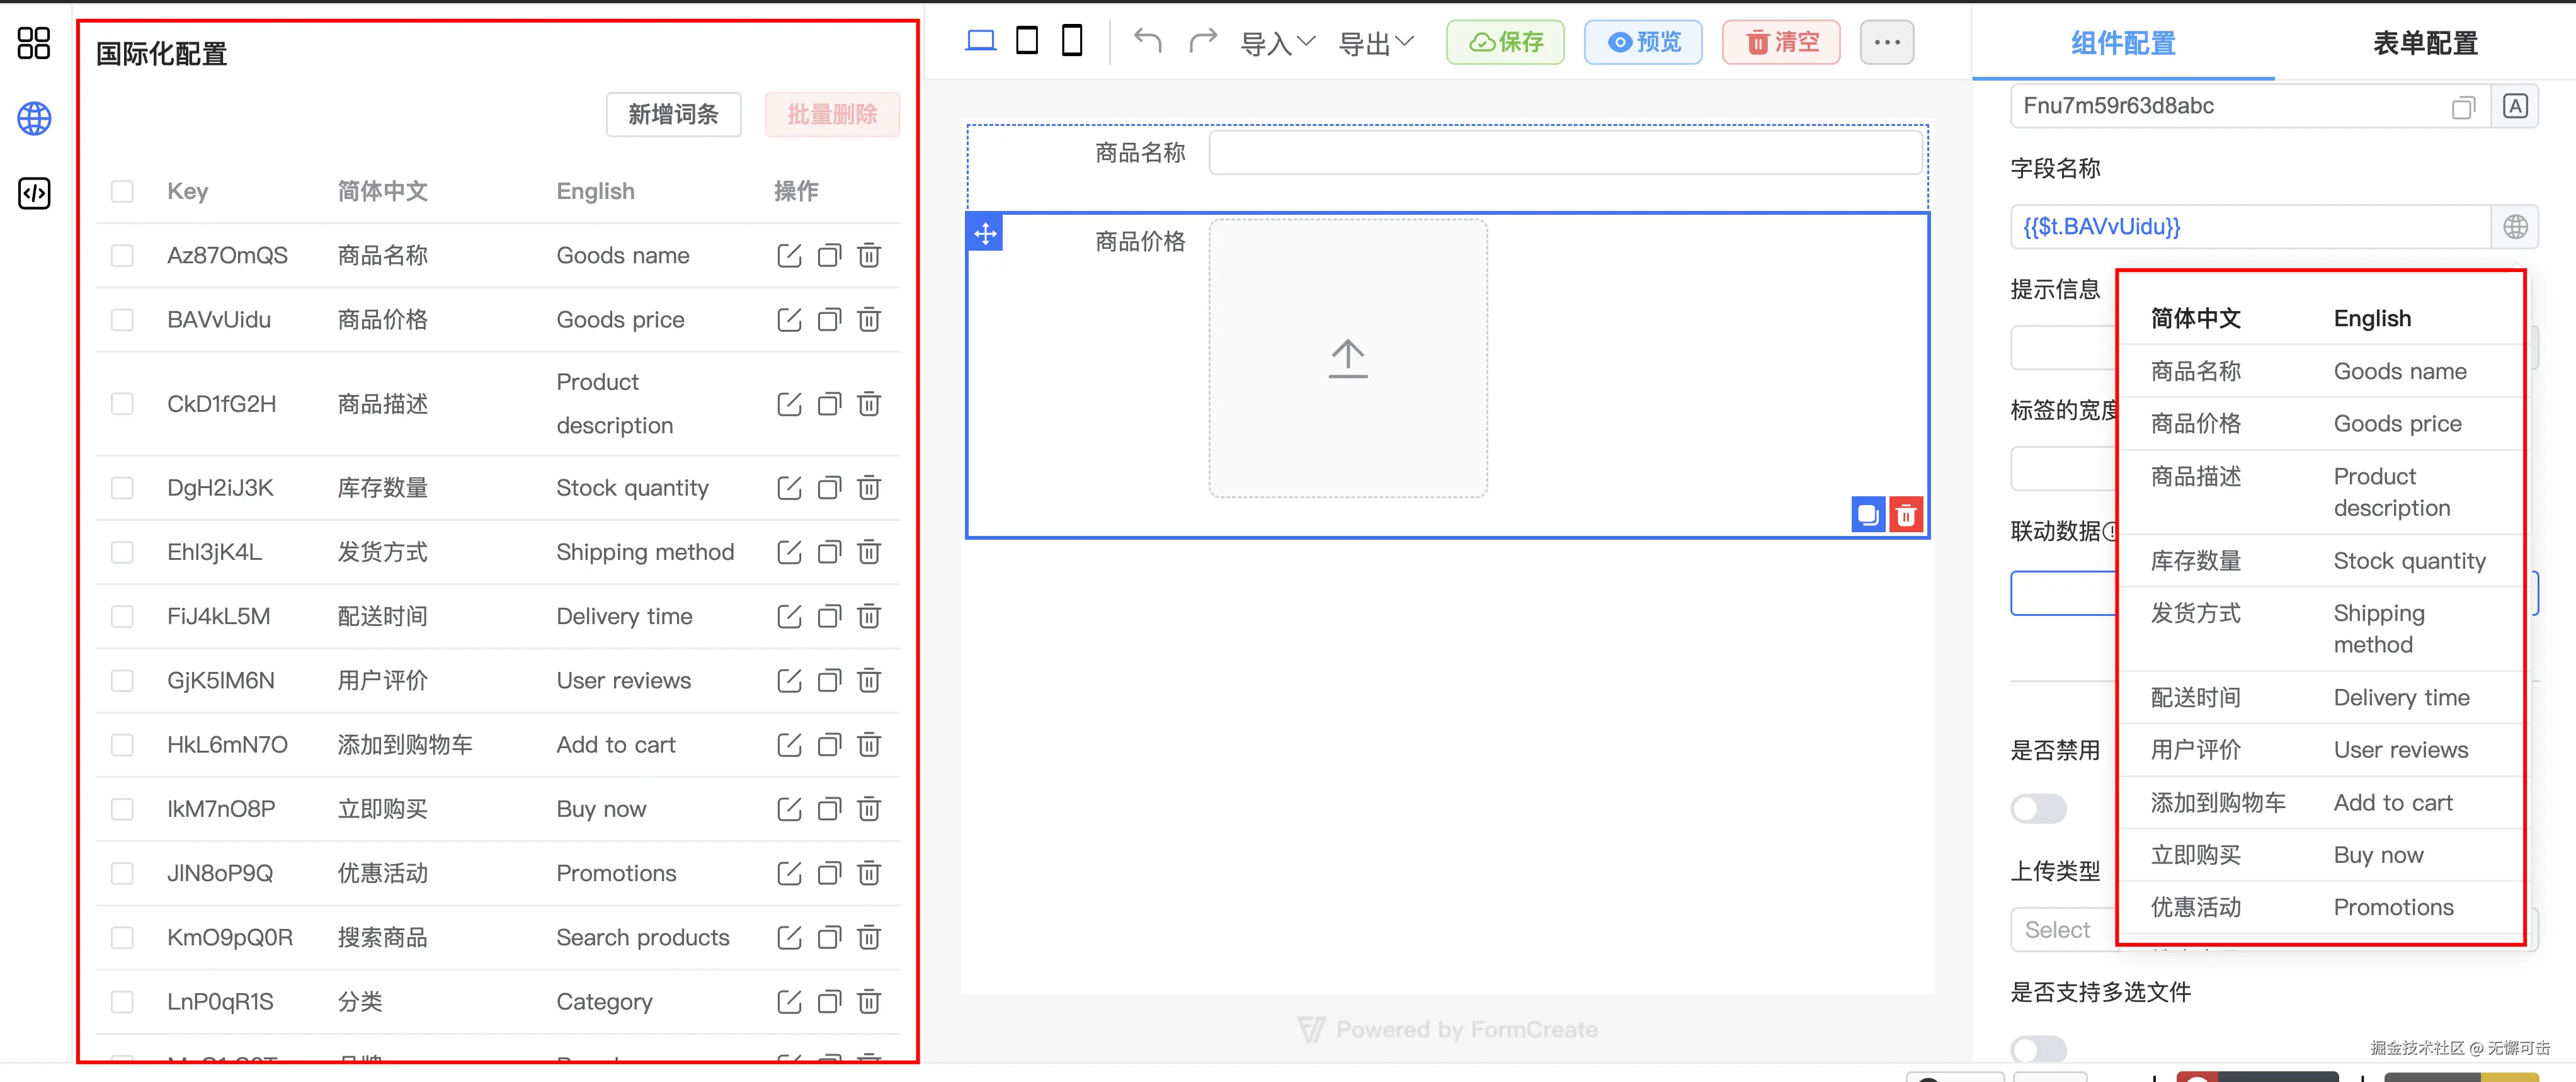Click the 新增词条 button
Viewport: 2576px width, 1082px height.
673,115
